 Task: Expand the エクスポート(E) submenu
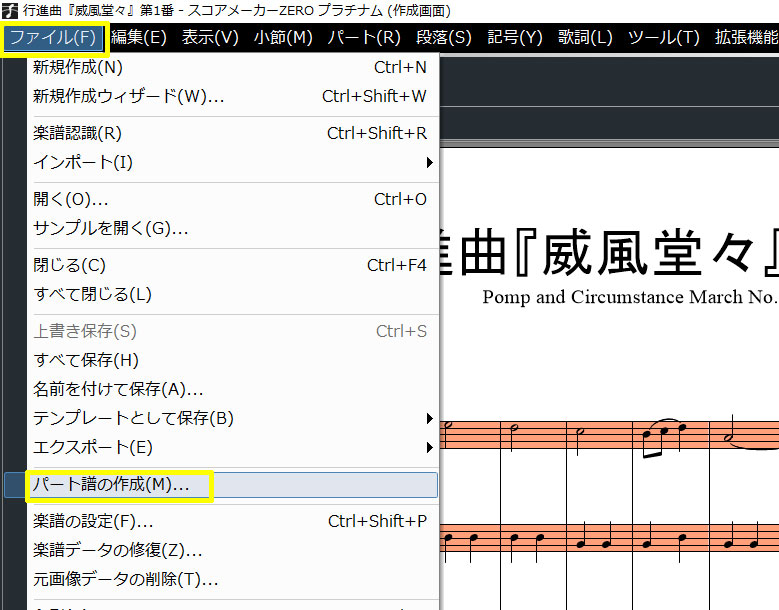pyautogui.click(x=233, y=448)
